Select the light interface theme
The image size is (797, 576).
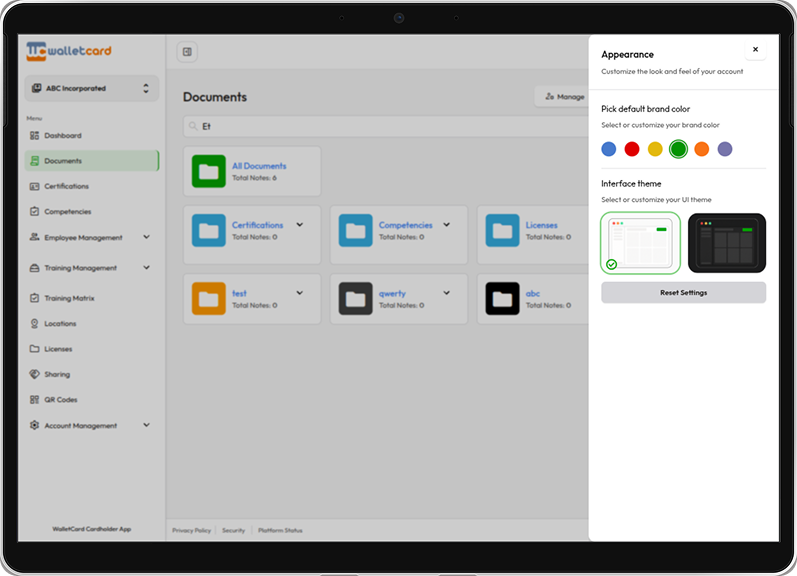point(640,243)
